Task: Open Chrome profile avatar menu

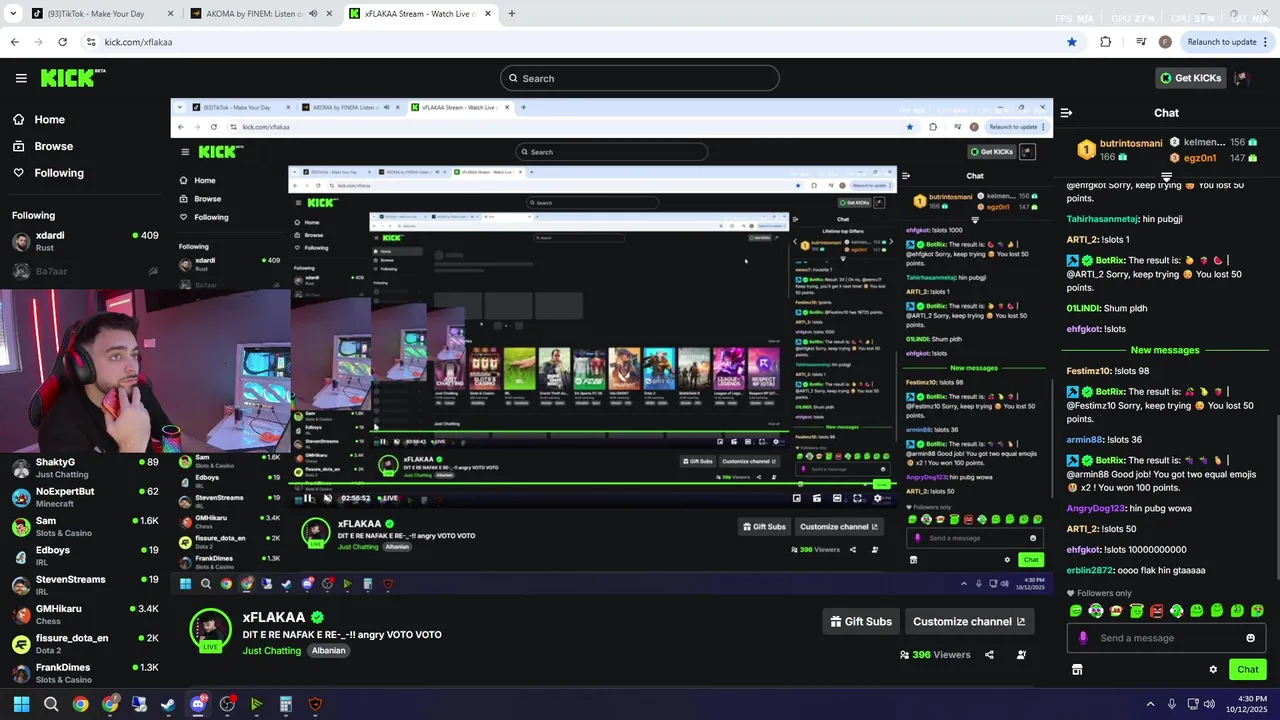Action: click(x=1165, y=42)
